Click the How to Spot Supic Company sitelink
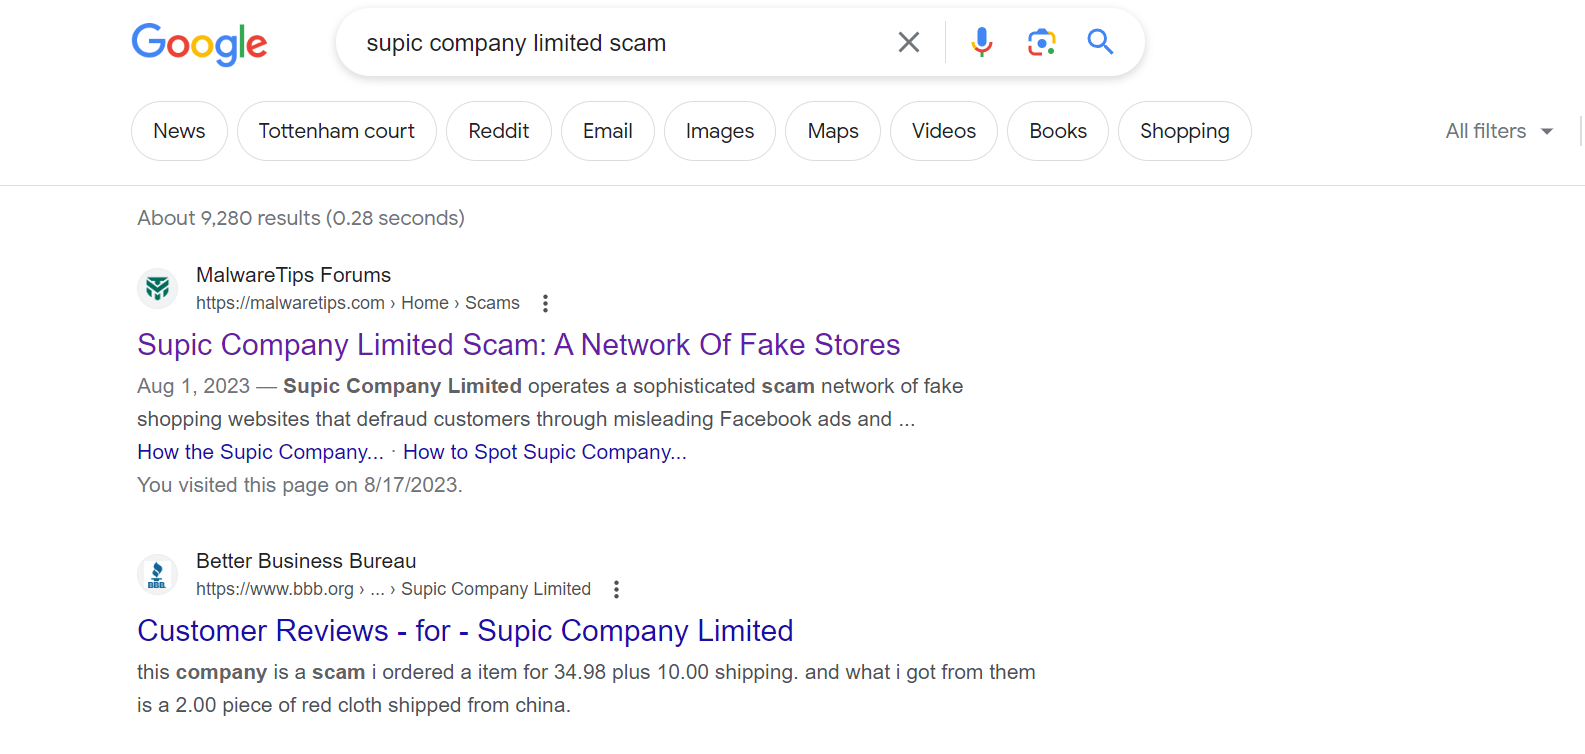The width and height of the screenshot is (1585, 754). click(545, 452)
